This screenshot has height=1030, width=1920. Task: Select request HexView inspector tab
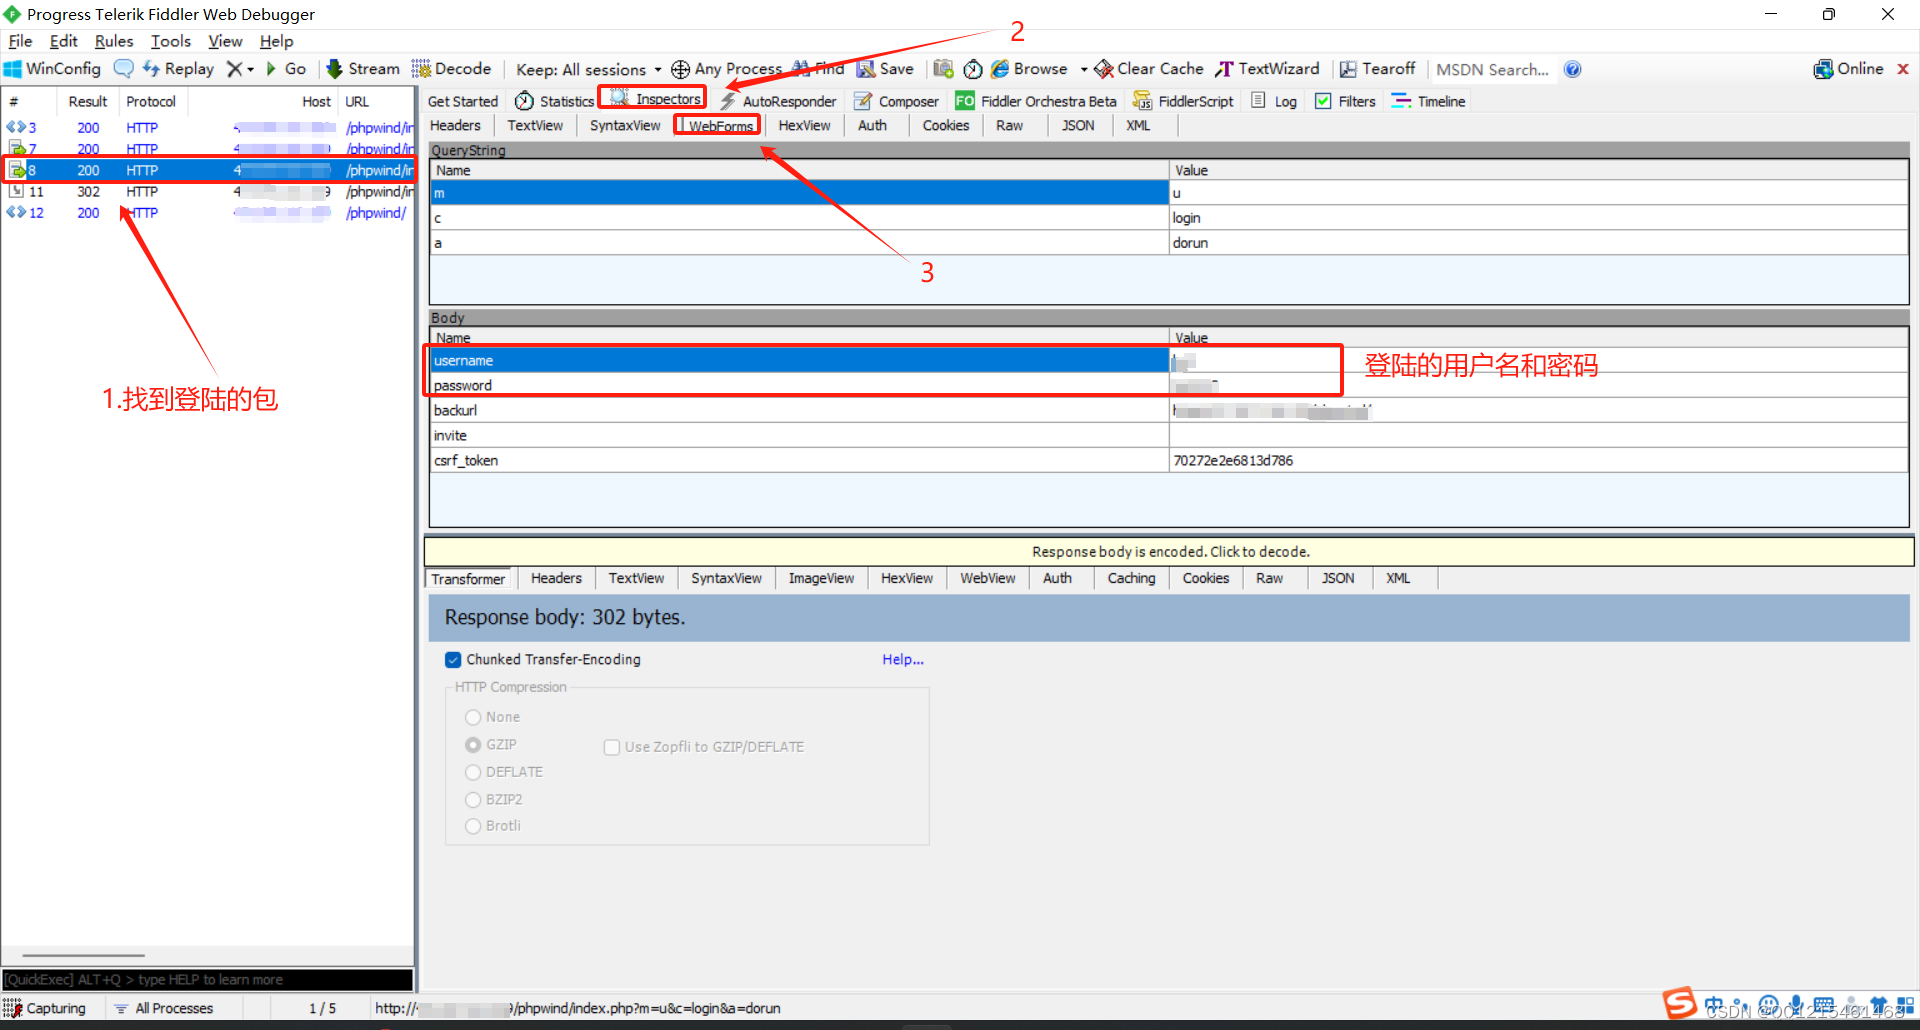point(804,125)
